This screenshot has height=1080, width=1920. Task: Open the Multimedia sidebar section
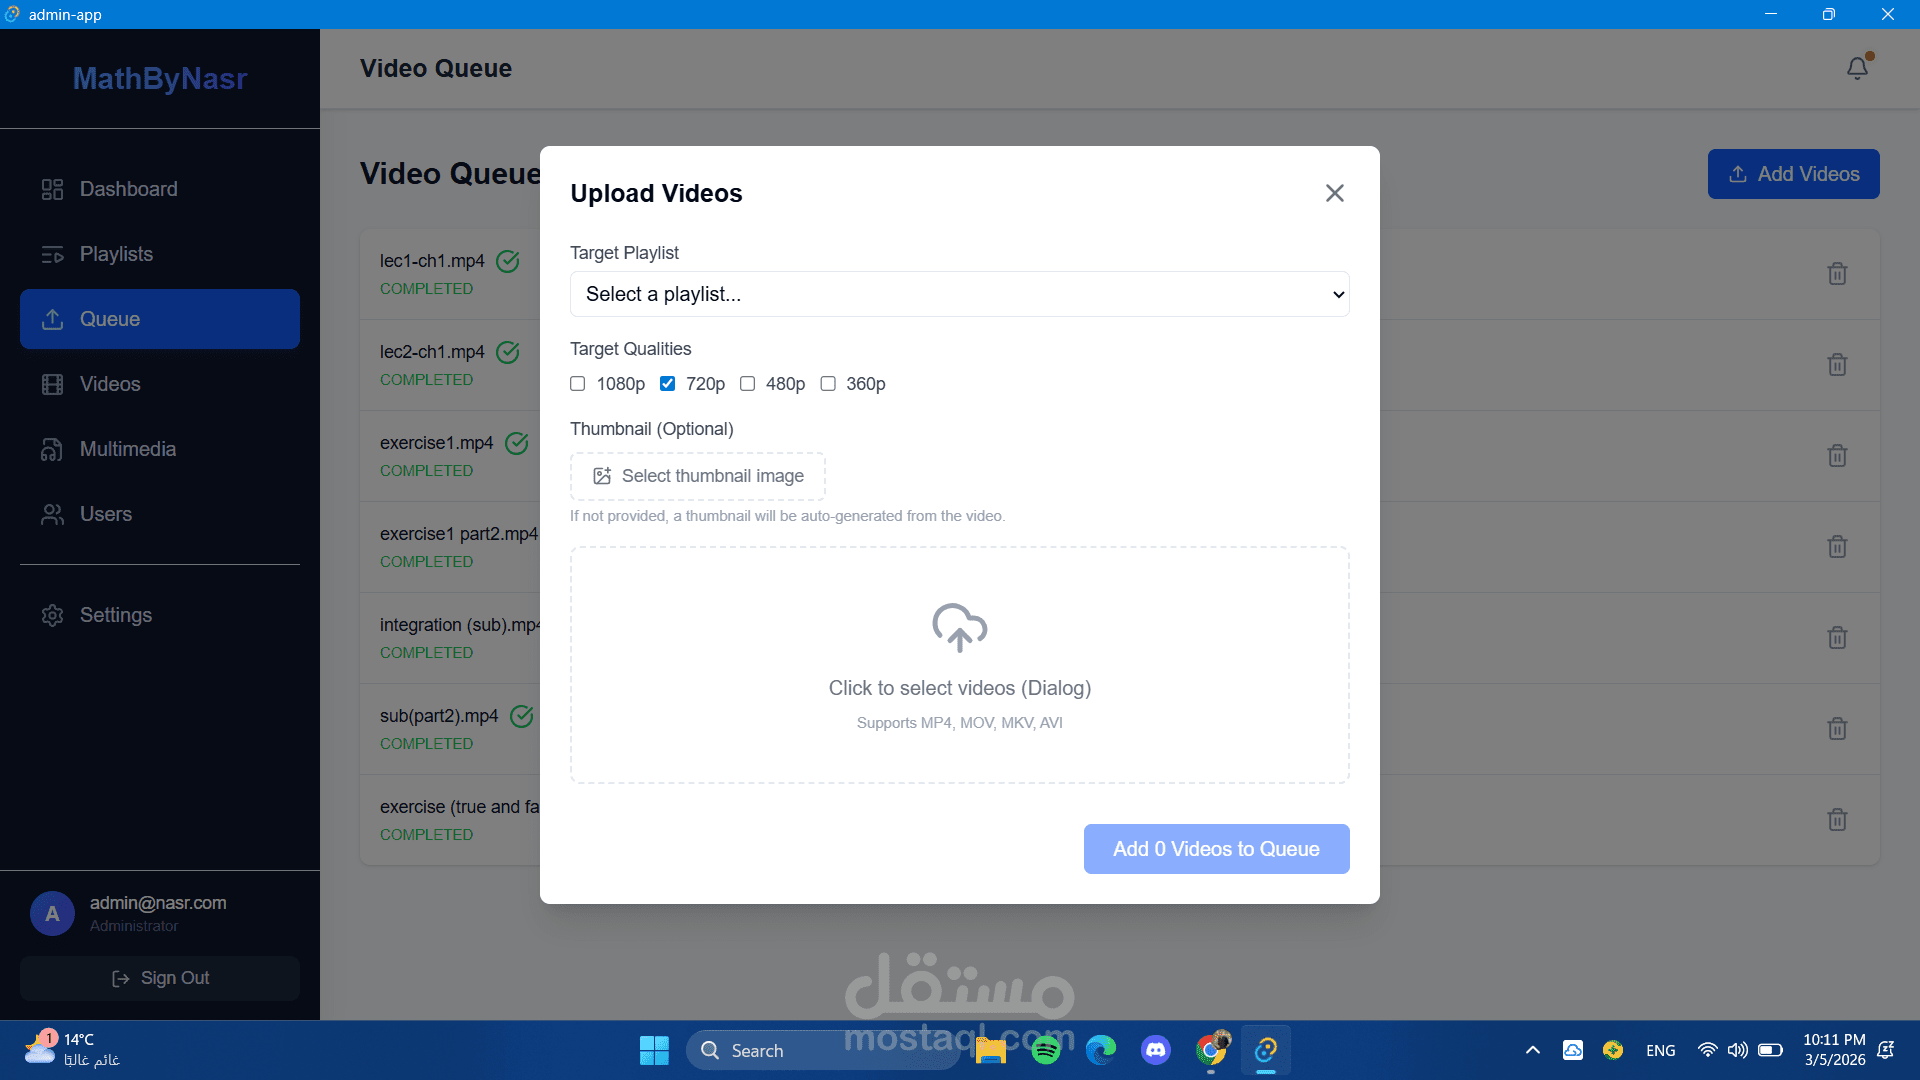click(x=128, y=449)
